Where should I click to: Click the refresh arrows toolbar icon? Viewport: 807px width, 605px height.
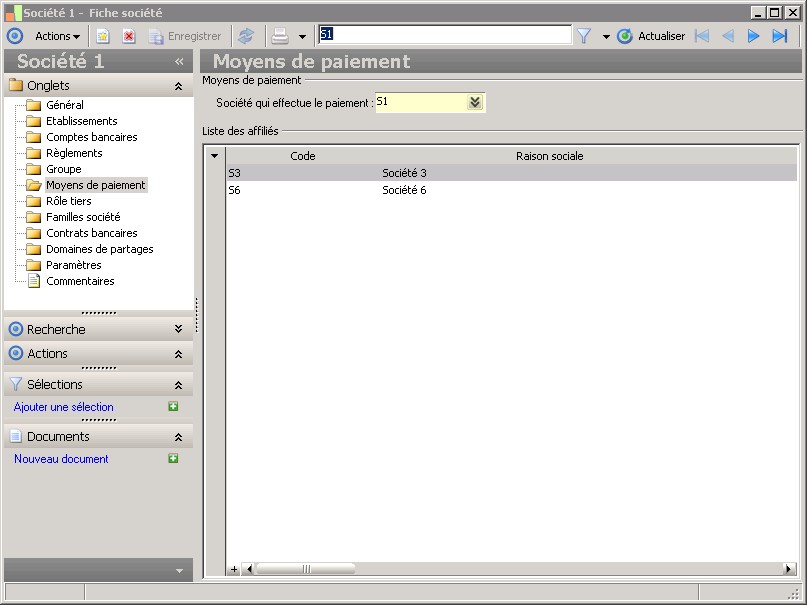point(246,36)
